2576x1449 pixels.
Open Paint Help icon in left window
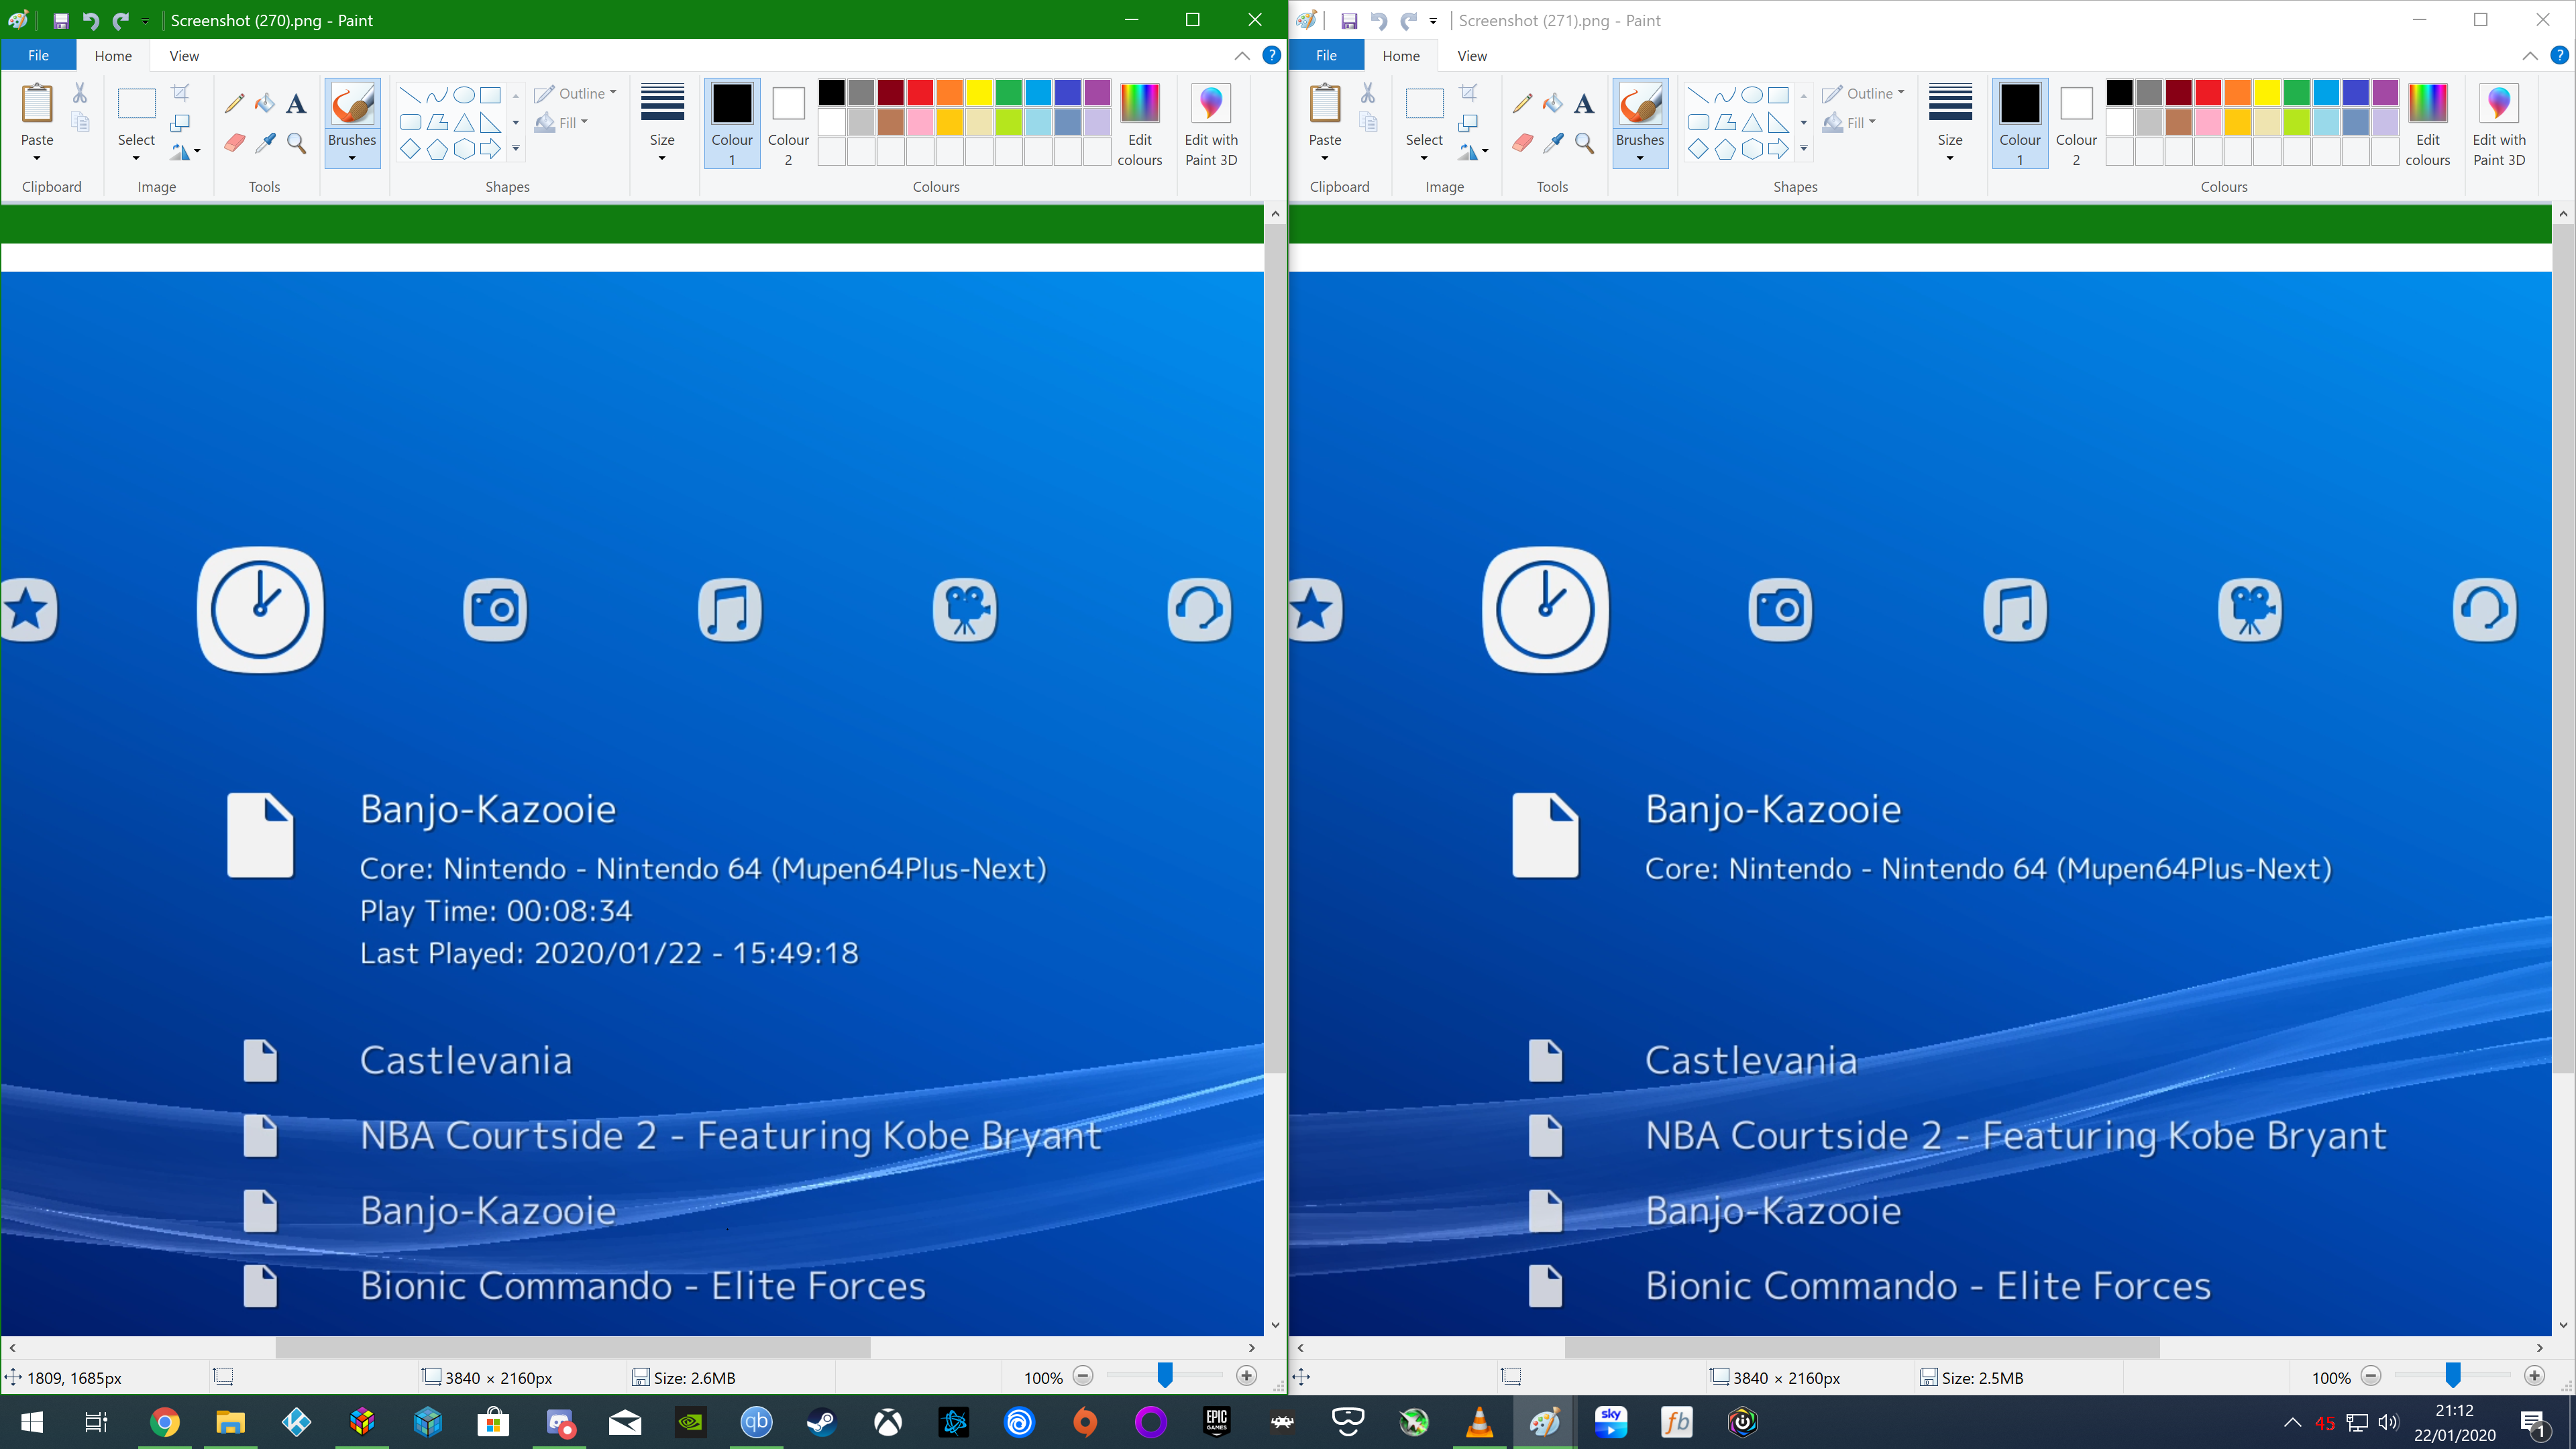(1271, 56)
